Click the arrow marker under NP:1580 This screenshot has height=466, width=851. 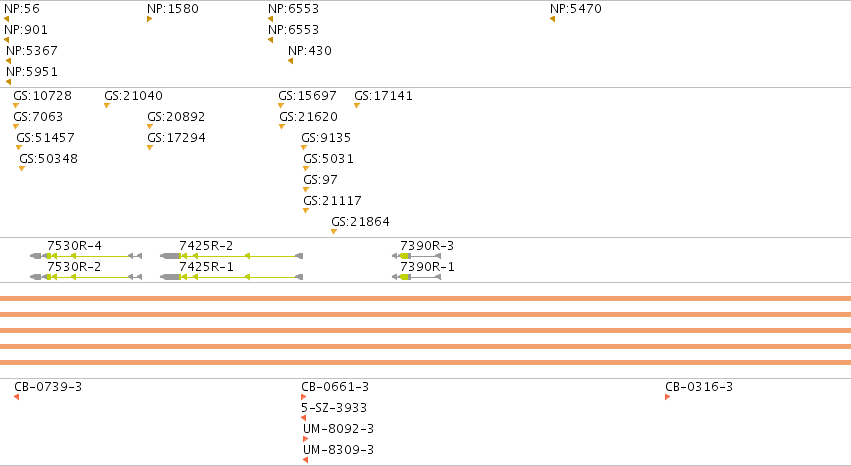coord(149,19)
